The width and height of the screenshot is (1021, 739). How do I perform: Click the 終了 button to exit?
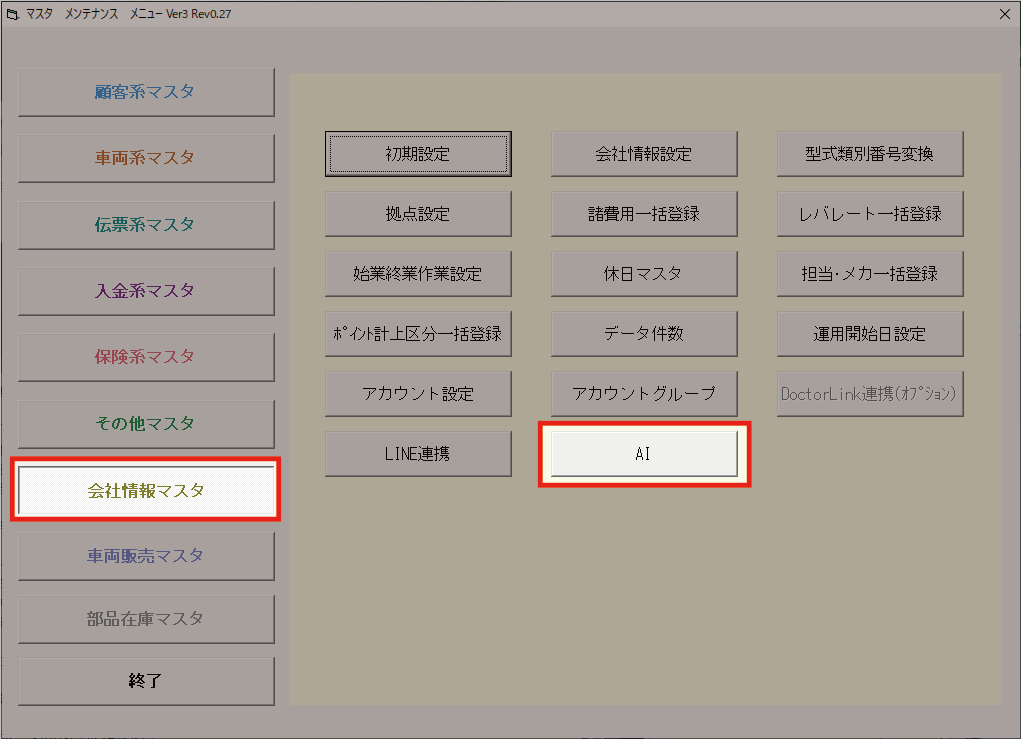(x=146, y=681)
